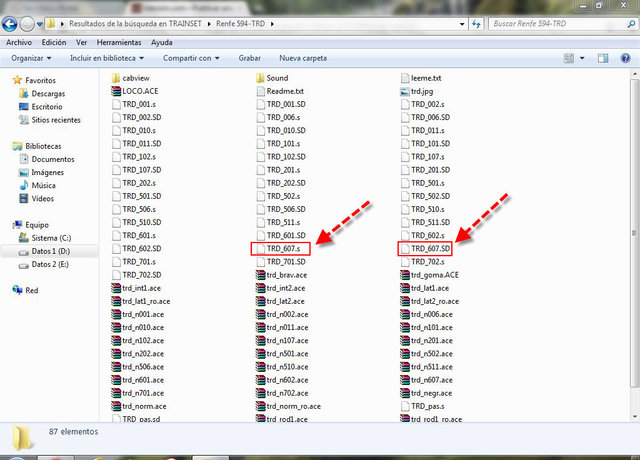Open the Archivo menu
Viewport: 640px width, 460px height.
tap(19, 43)
